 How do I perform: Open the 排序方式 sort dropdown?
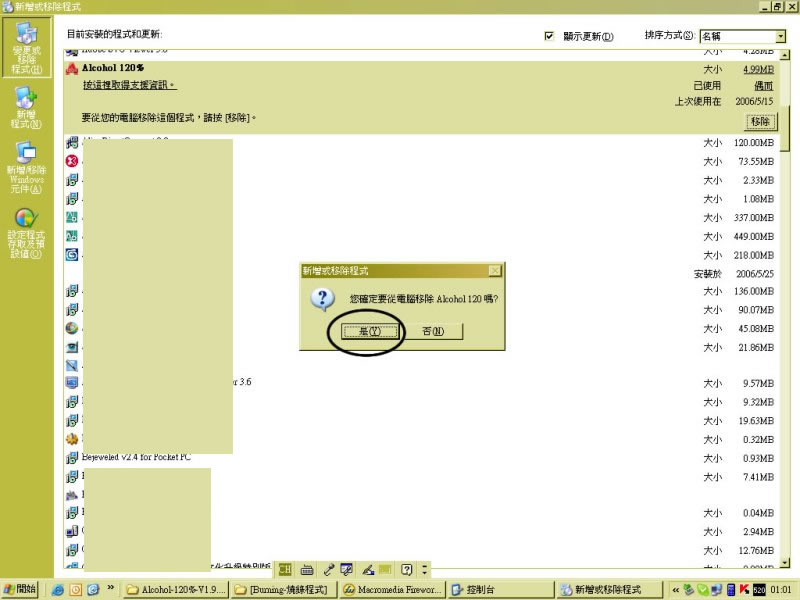pyautogui.click(x=781, y=36)
